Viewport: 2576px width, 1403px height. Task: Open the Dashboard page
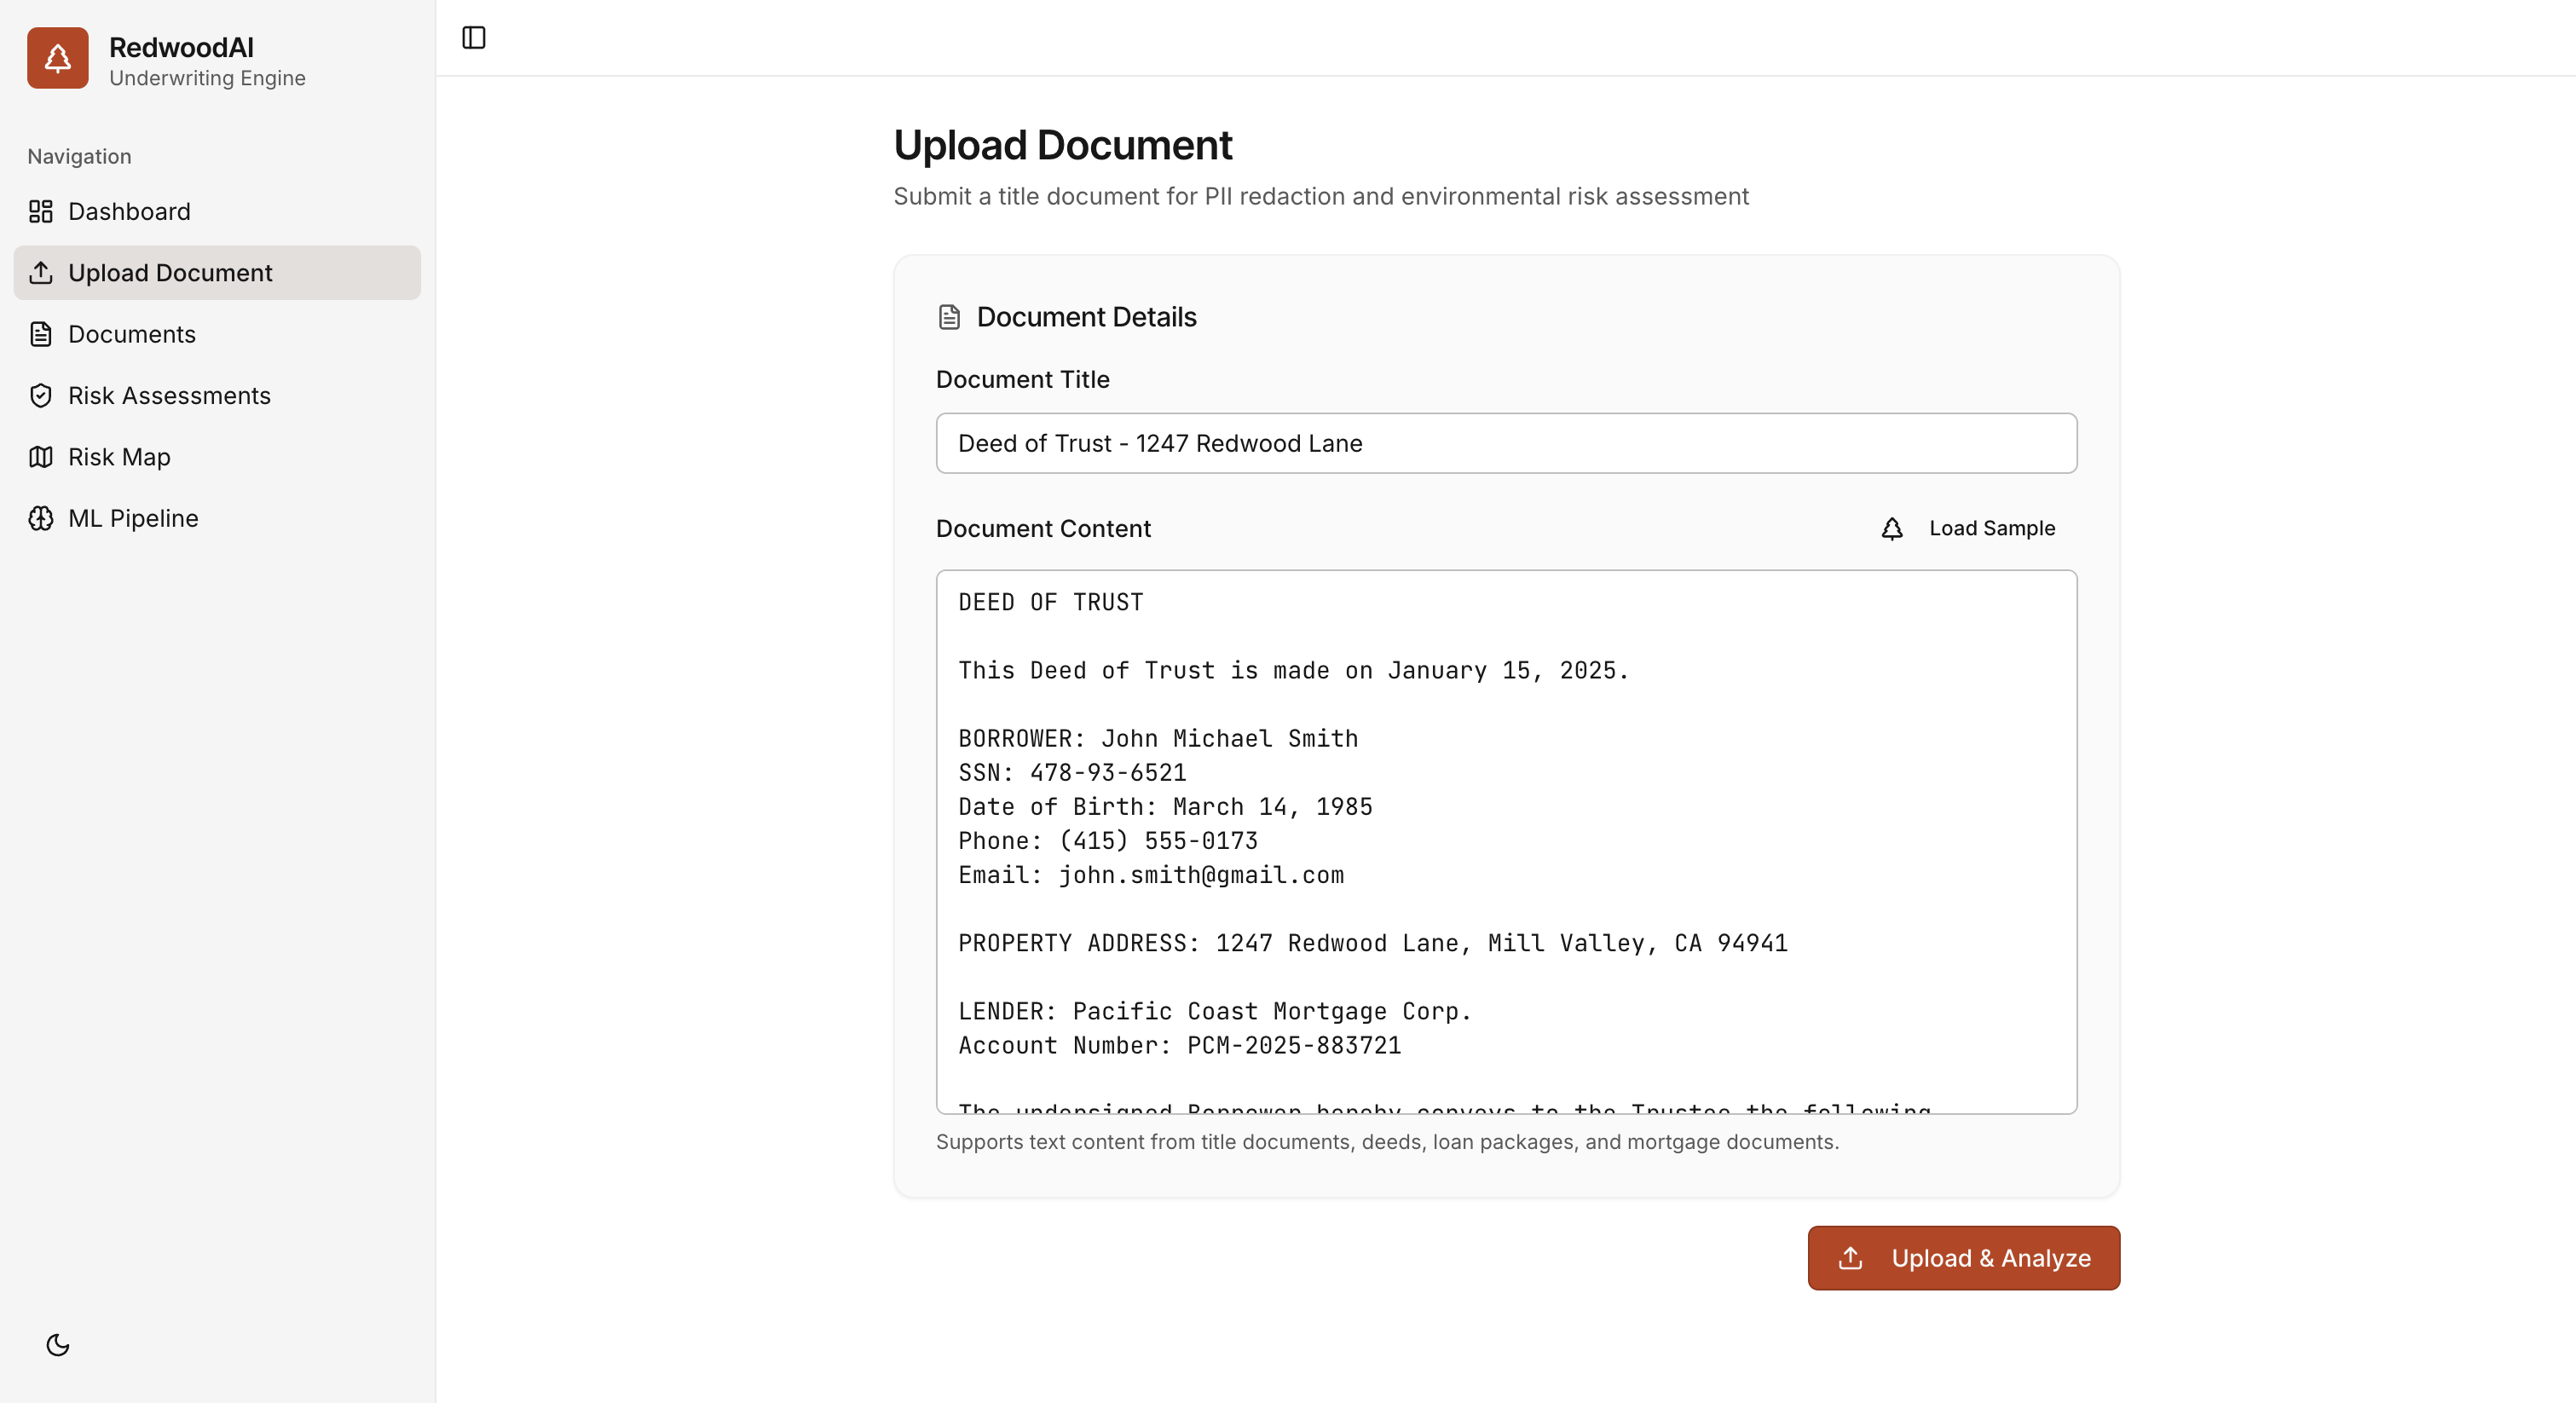(129, 211)
